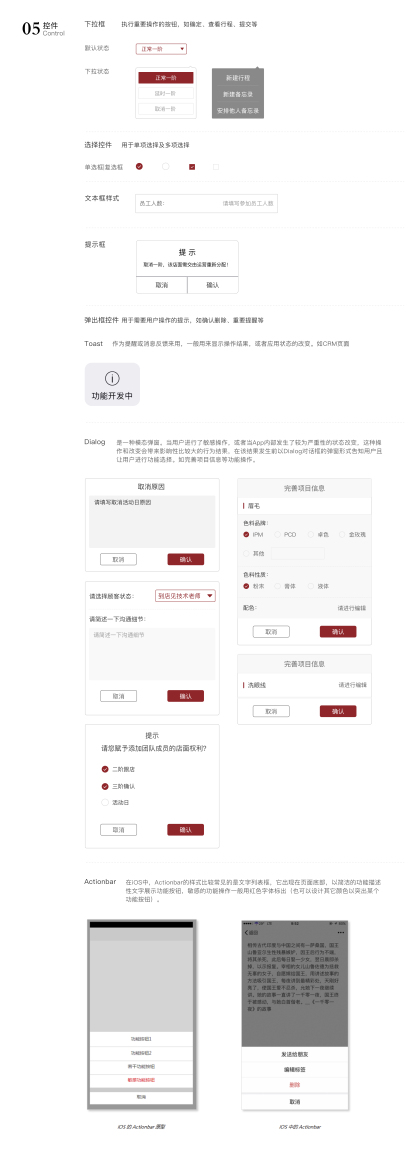Tap the red 删除 action sheet item

coord(294,1084)
